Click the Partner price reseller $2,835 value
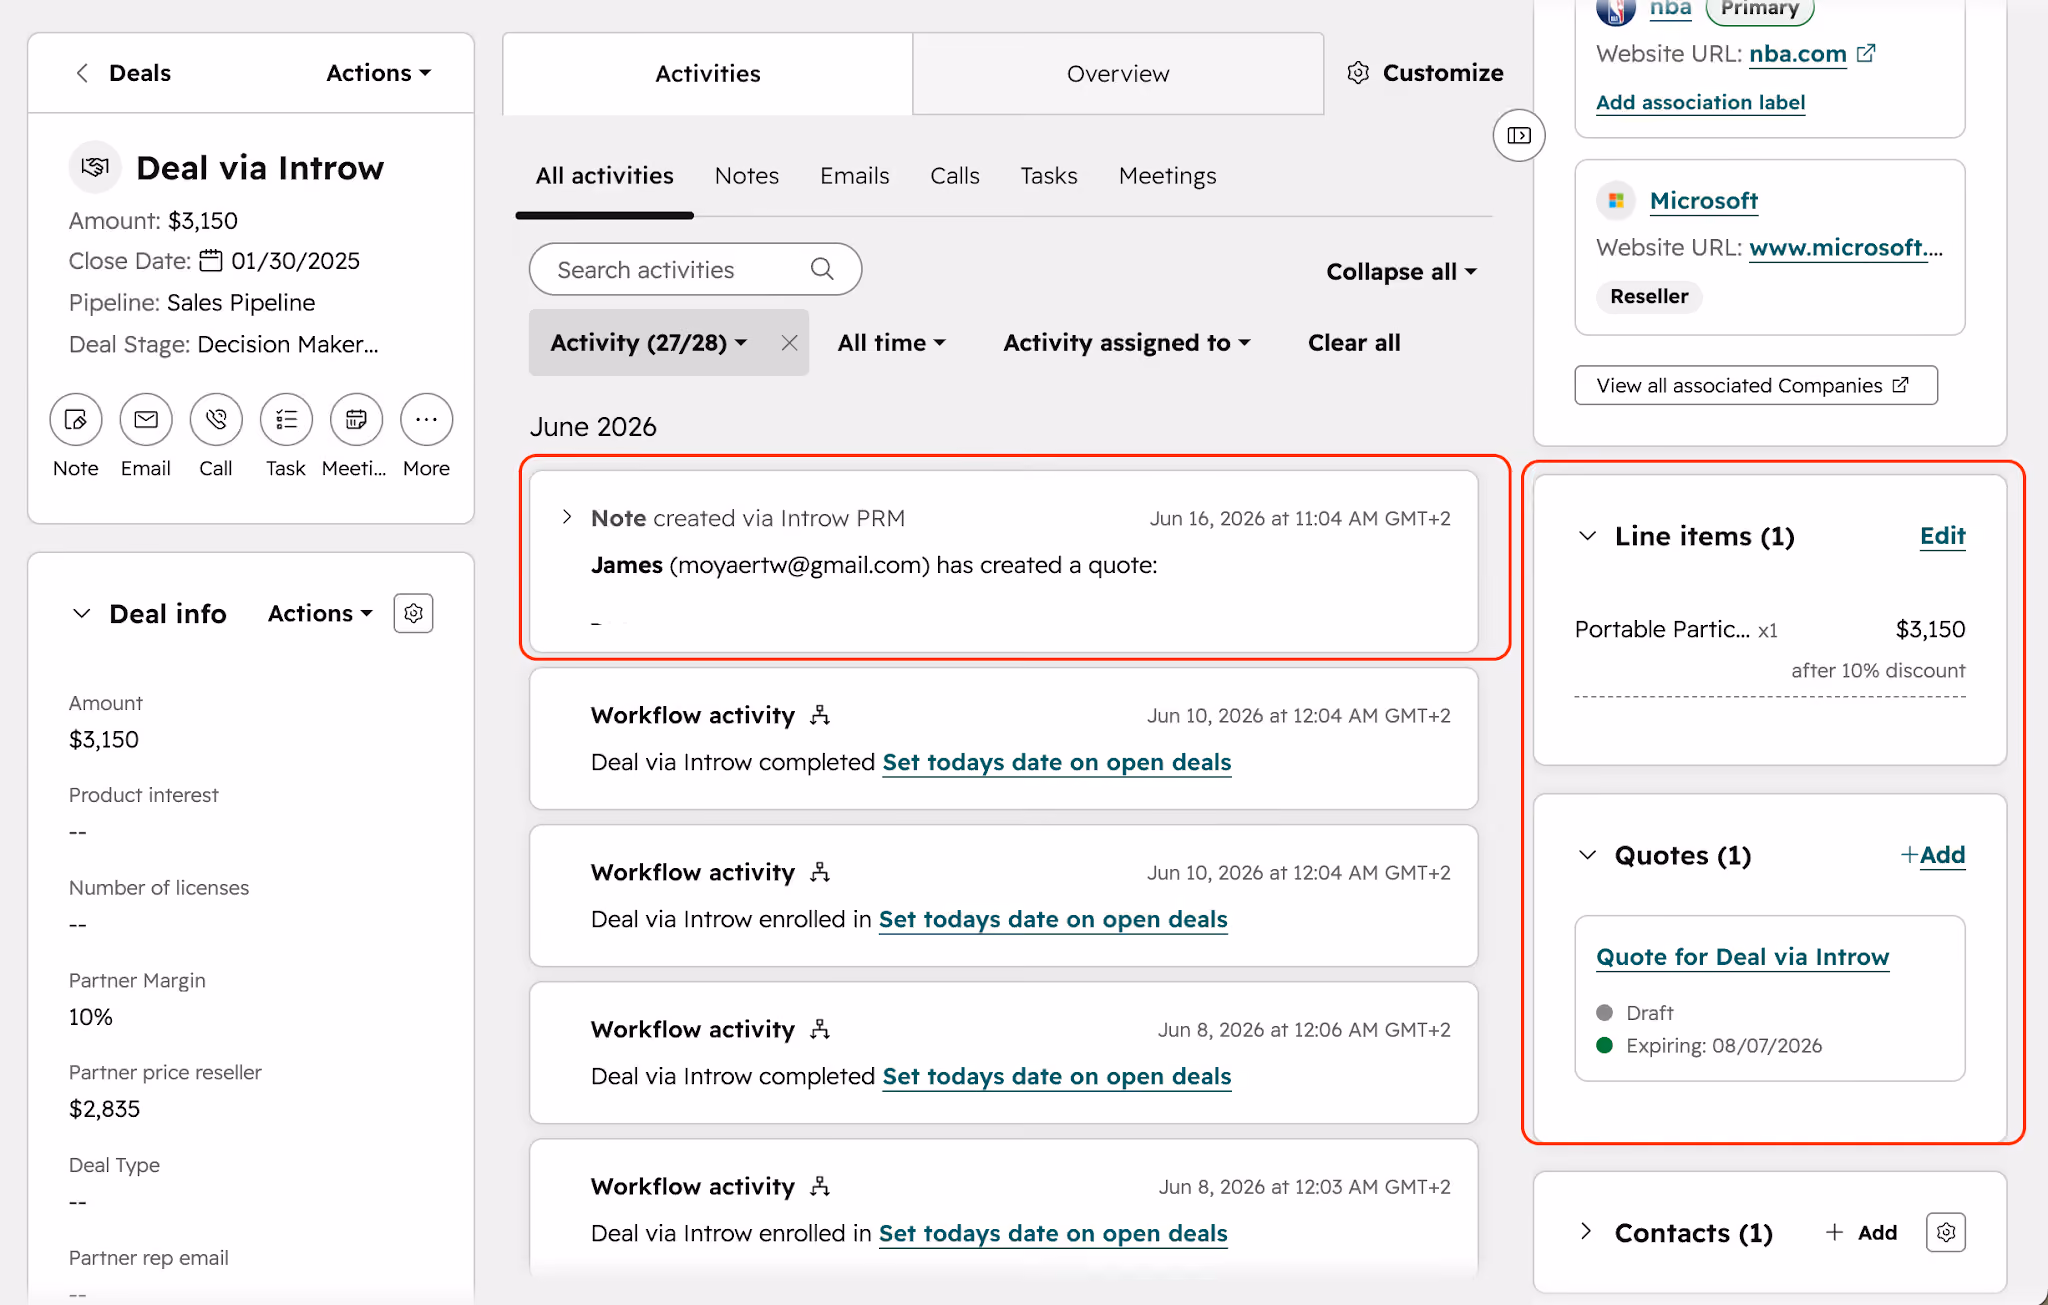Viewport: 2048px width, 1305px height. 104,1109
